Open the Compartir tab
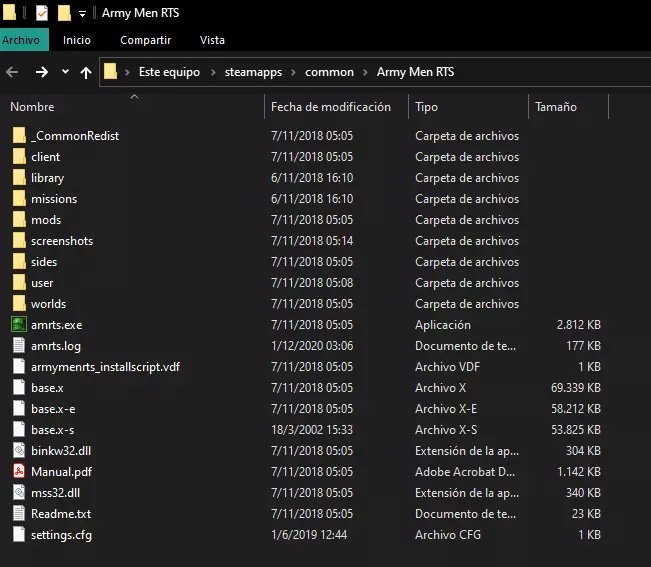This screenshot has height=567, width=651. point(145,40)
